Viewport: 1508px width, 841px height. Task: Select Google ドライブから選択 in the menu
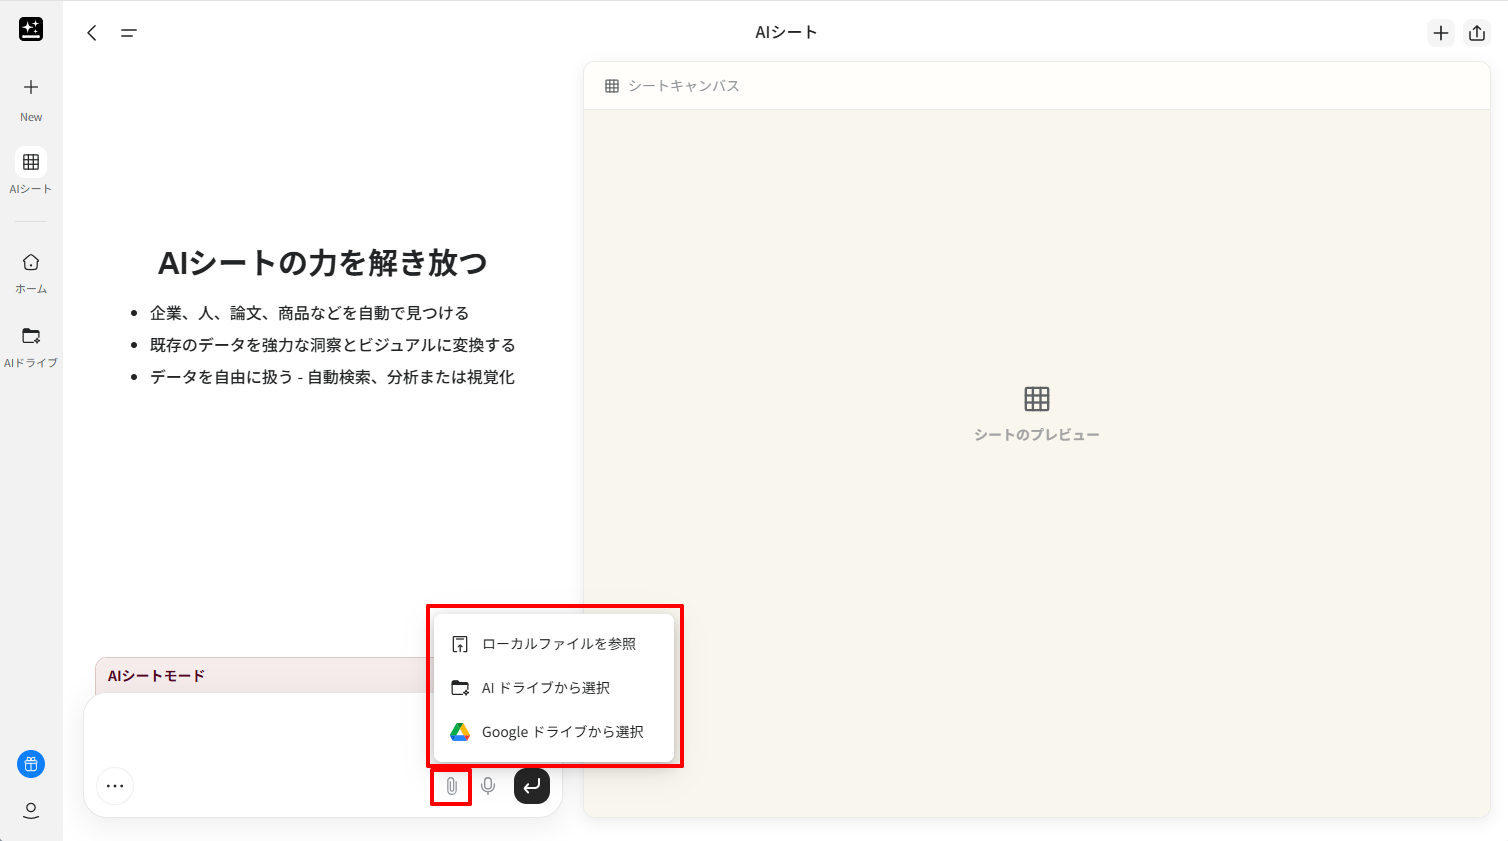pyautogui.click(x=563, y=731)
